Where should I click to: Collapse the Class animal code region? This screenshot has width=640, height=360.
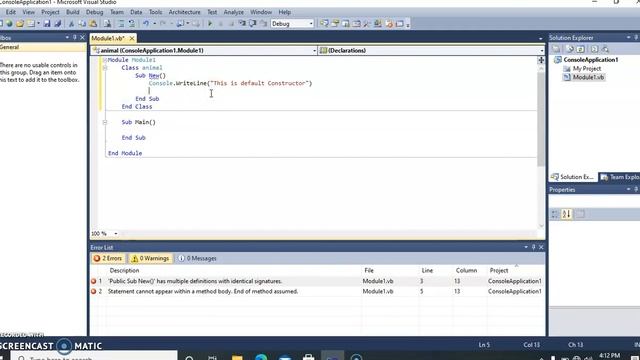[x=105, y=68]
